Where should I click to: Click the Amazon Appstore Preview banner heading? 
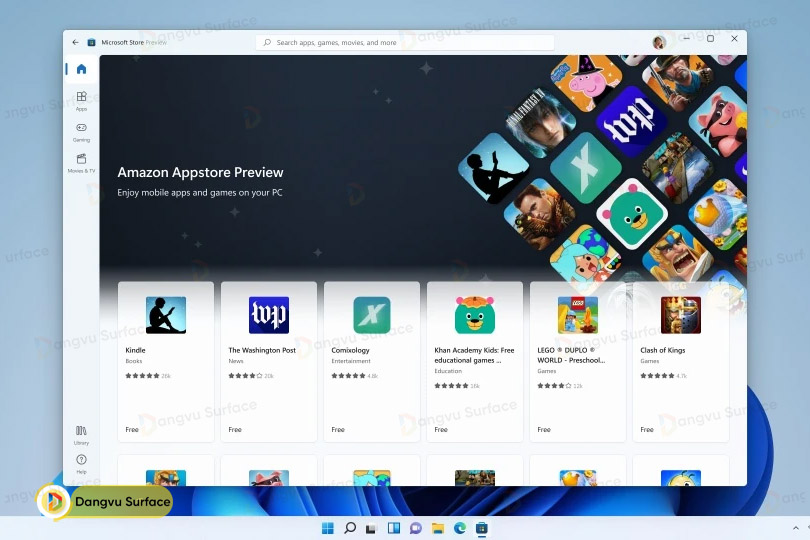click(x=200, y=173)
